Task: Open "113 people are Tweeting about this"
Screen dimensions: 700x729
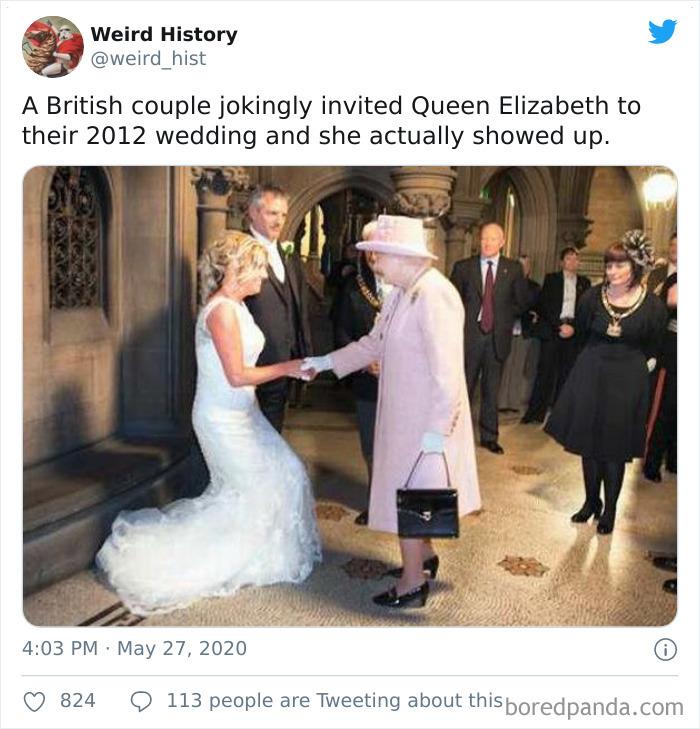Action: [334, 701]
